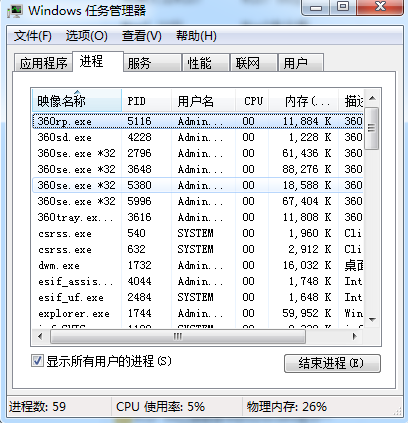Click the vertical scrollbar thumb
The width and height of the screenshot is (408, 423).
372,128
